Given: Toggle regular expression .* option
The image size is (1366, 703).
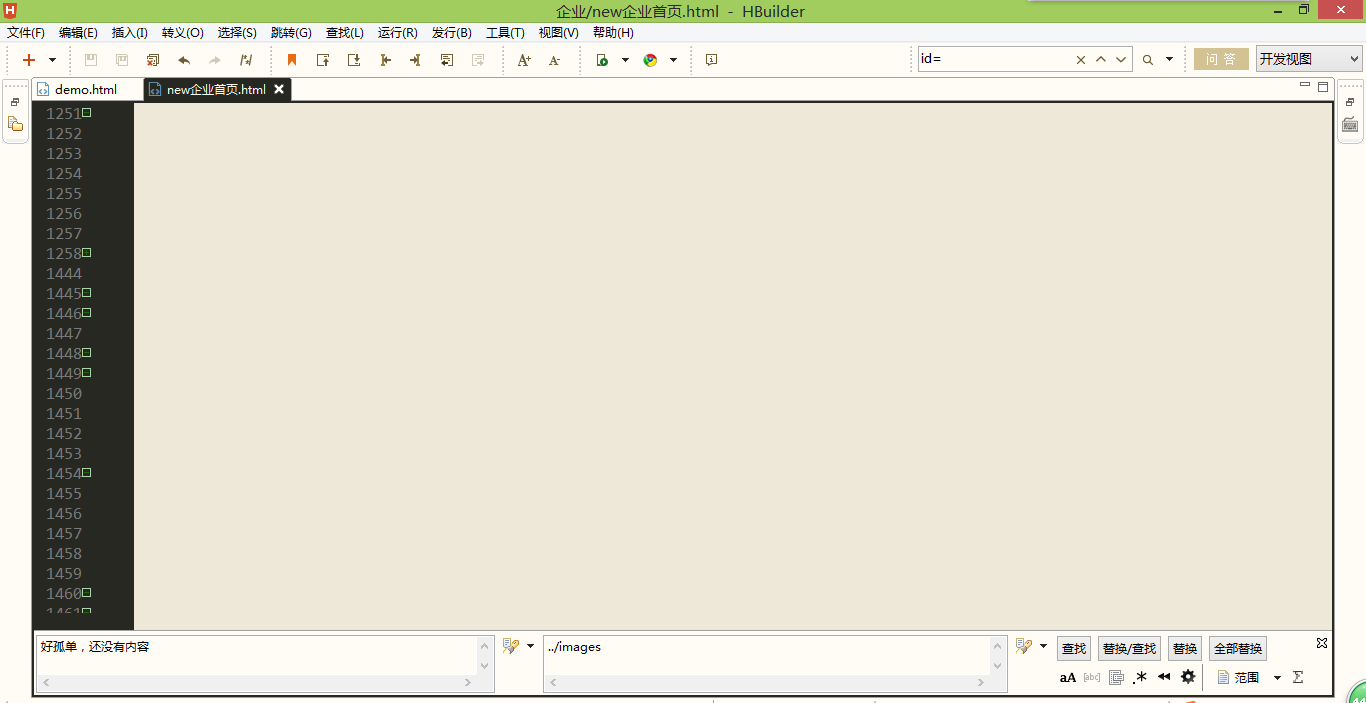Looking at the screenshot, I should [1140, 677].
